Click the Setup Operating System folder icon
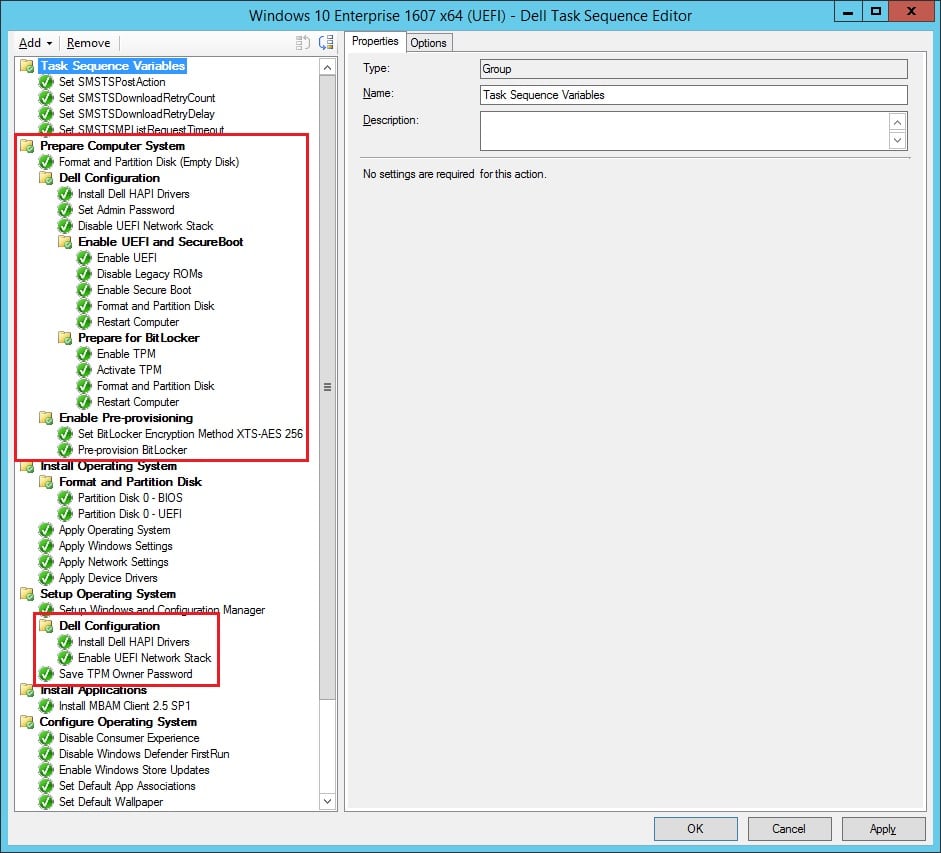Viewport: 941px width, 853px height. click(x=27, y=594)
